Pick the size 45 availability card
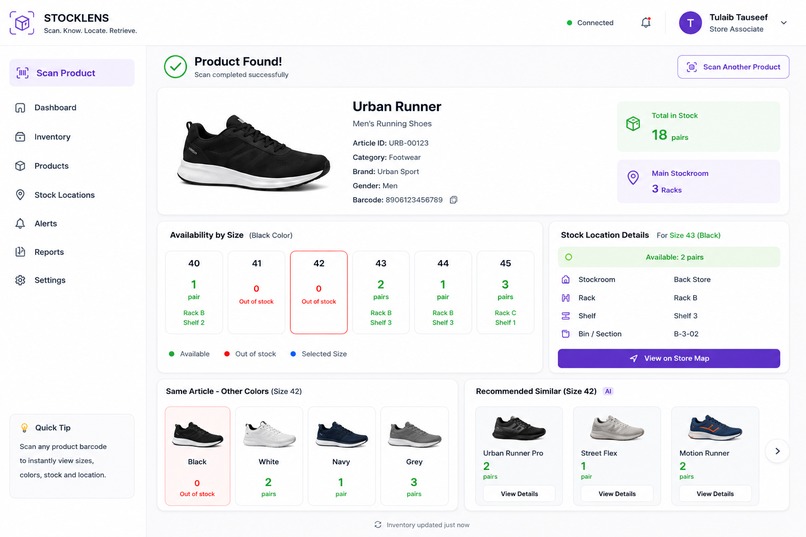This screenshot has height=537, width=806. coord(505,292)
